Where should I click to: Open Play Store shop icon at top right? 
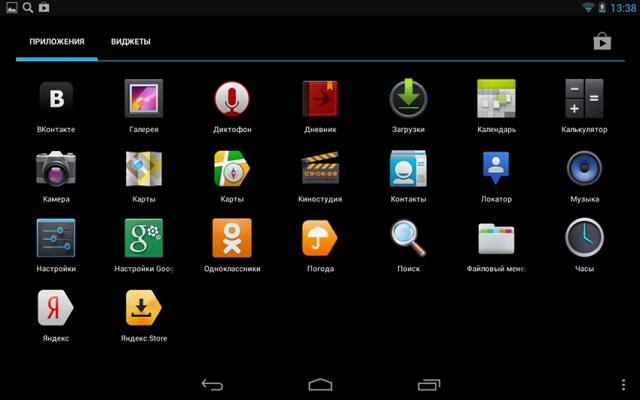coord(601,41)
